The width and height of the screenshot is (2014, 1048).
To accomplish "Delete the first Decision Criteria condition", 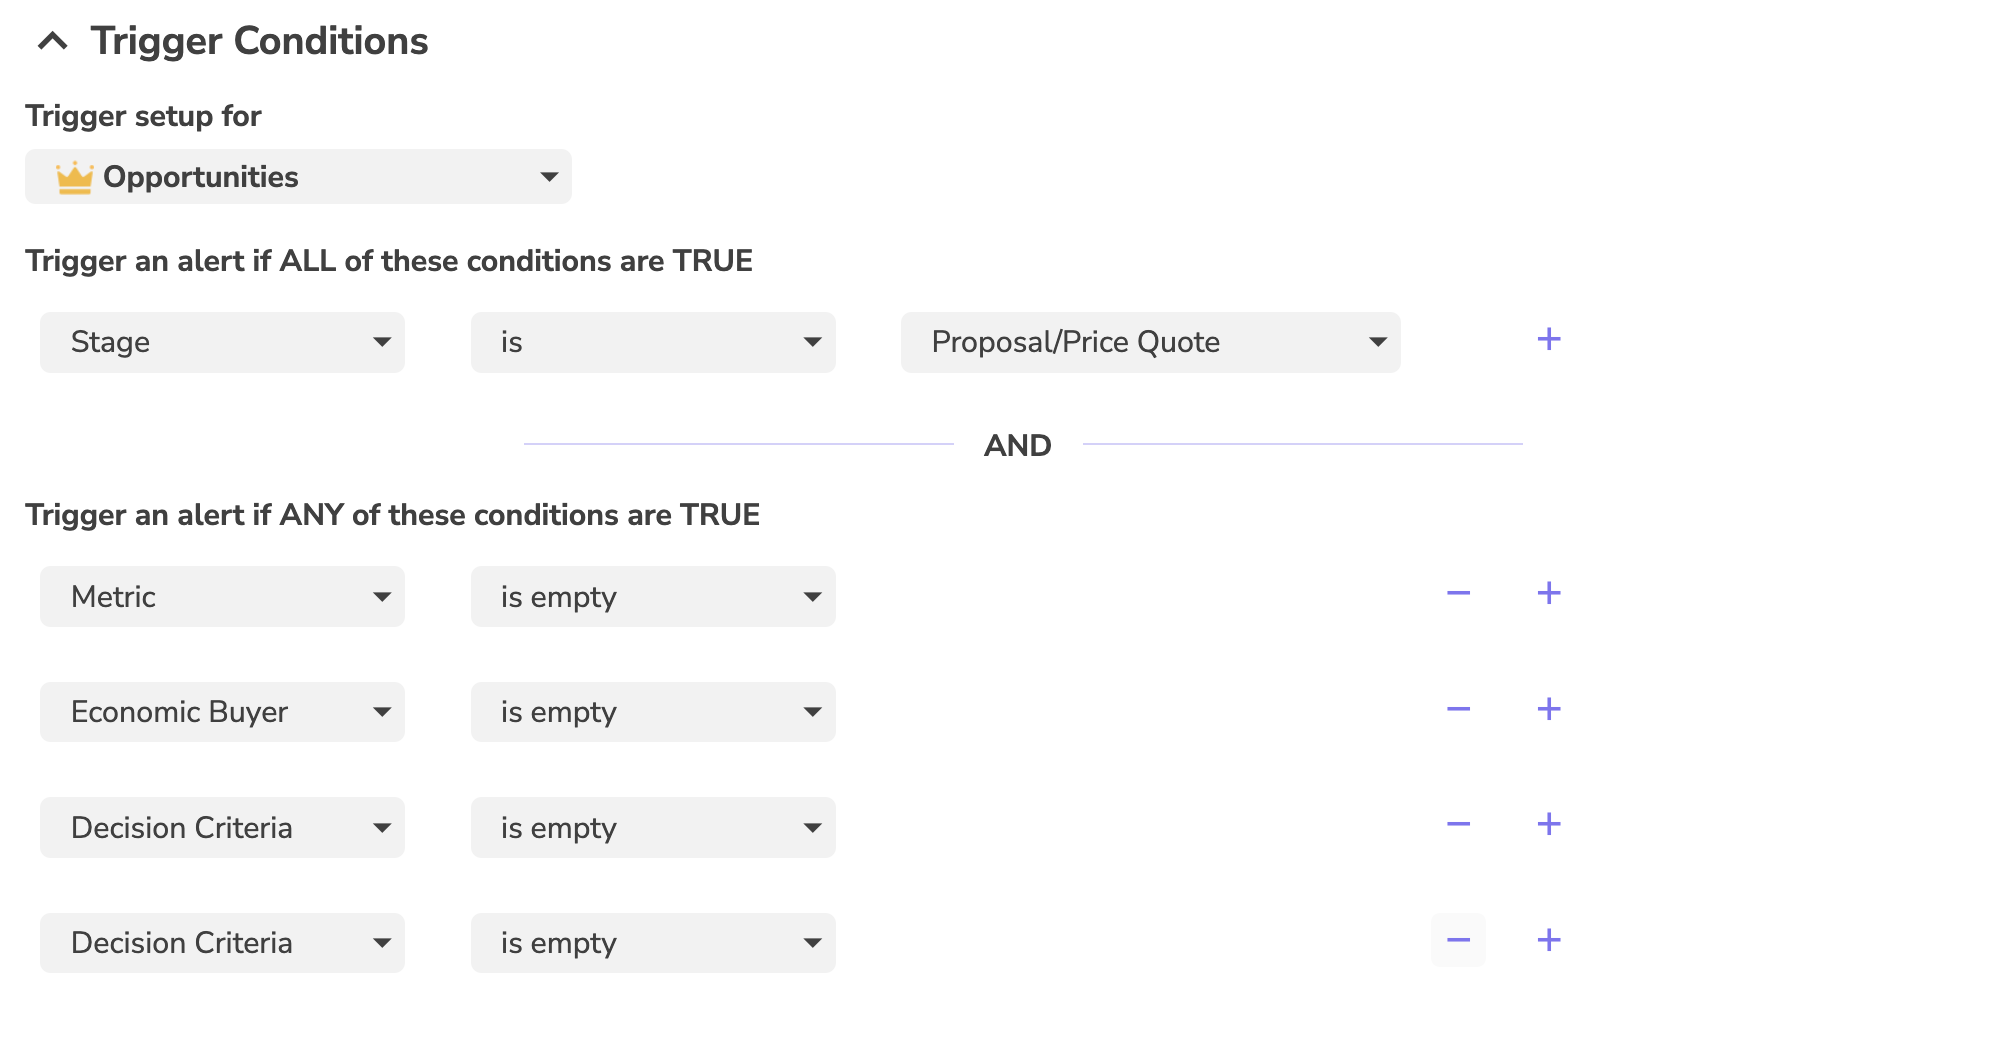I will click(x=1458, y=825).
